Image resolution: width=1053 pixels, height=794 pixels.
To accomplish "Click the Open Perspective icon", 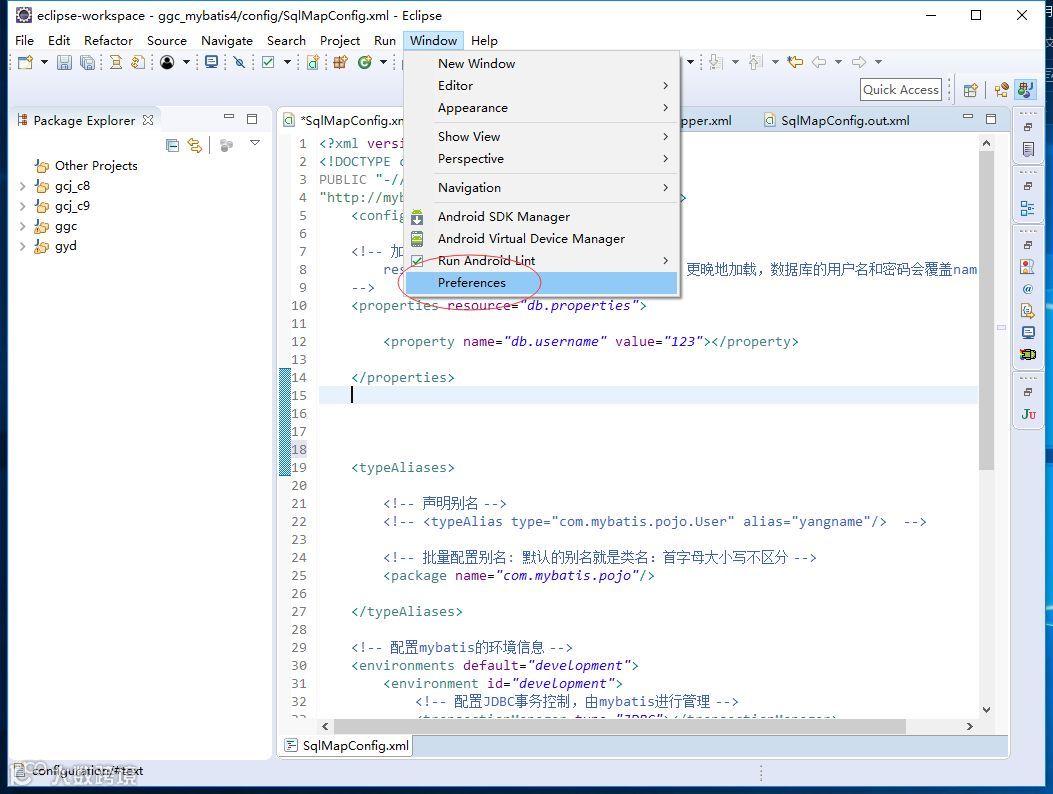I will 970,90.
